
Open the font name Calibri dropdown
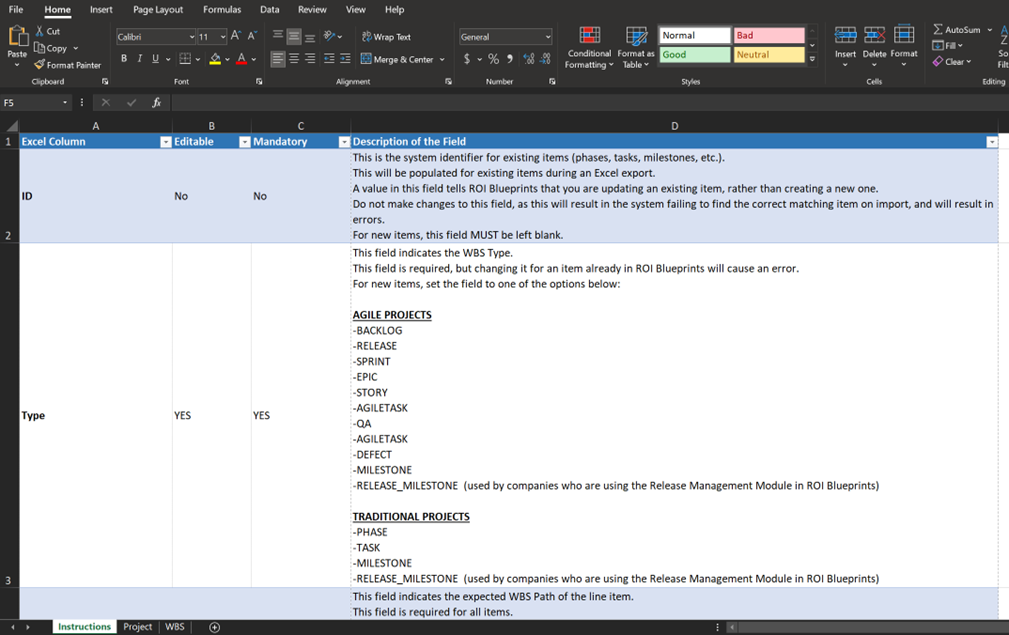(191, 37)
